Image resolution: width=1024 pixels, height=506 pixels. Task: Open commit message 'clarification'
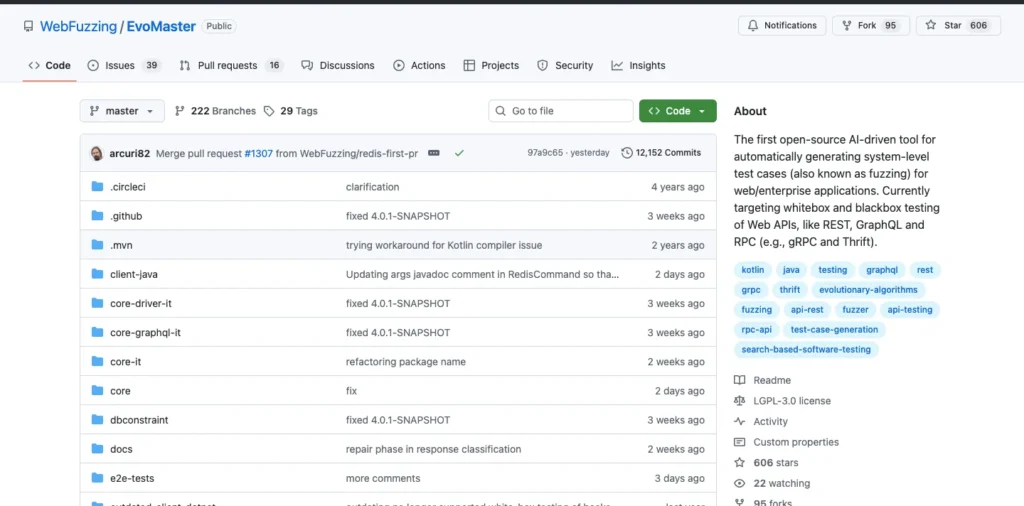[x=372, y=187]
